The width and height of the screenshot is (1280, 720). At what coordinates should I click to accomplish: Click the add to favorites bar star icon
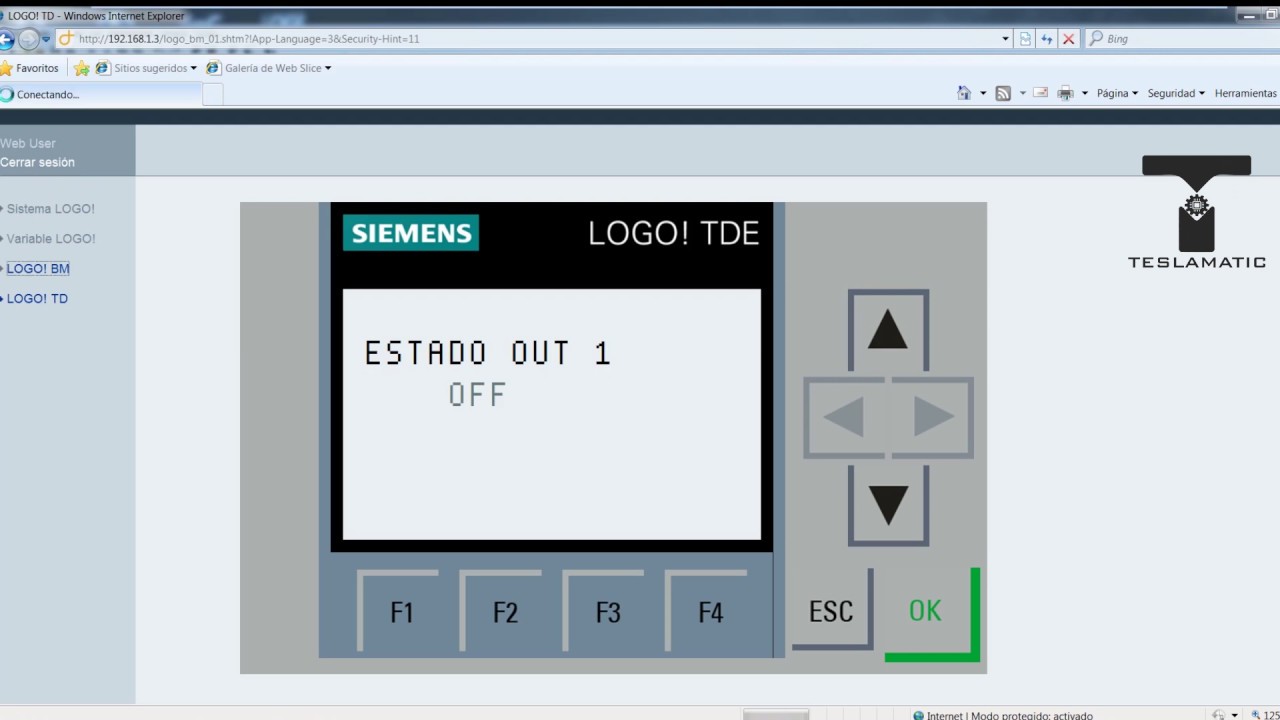pos(82,68)
